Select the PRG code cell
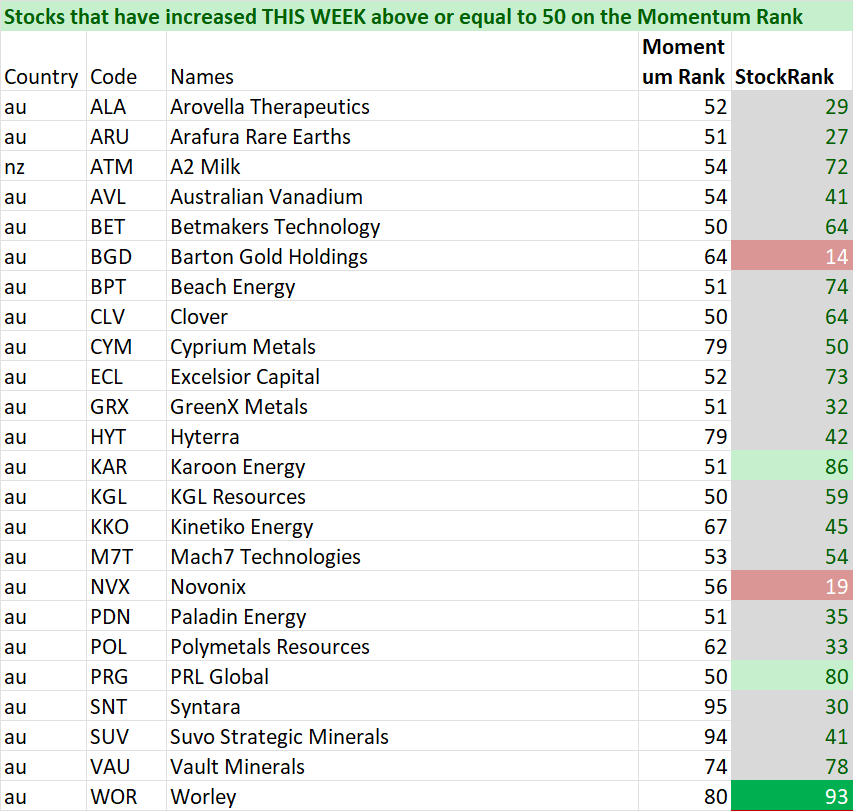The height and width of the screenshot is (811, 853). pos(126,676)
